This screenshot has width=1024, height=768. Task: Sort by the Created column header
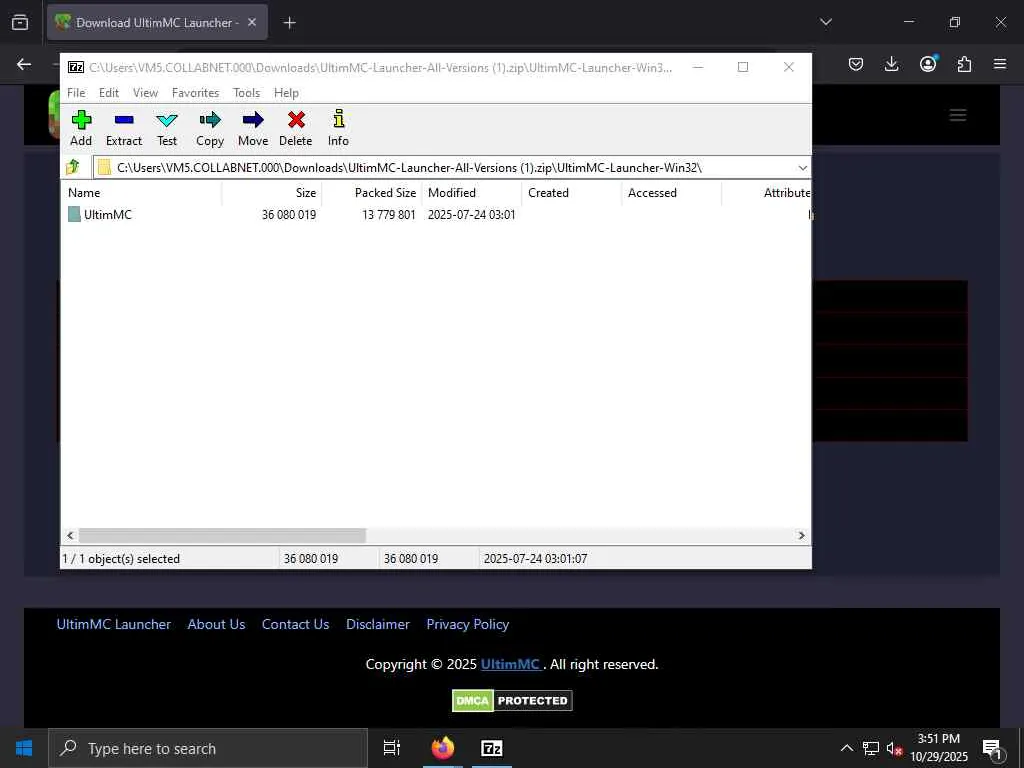coord(571,193)
